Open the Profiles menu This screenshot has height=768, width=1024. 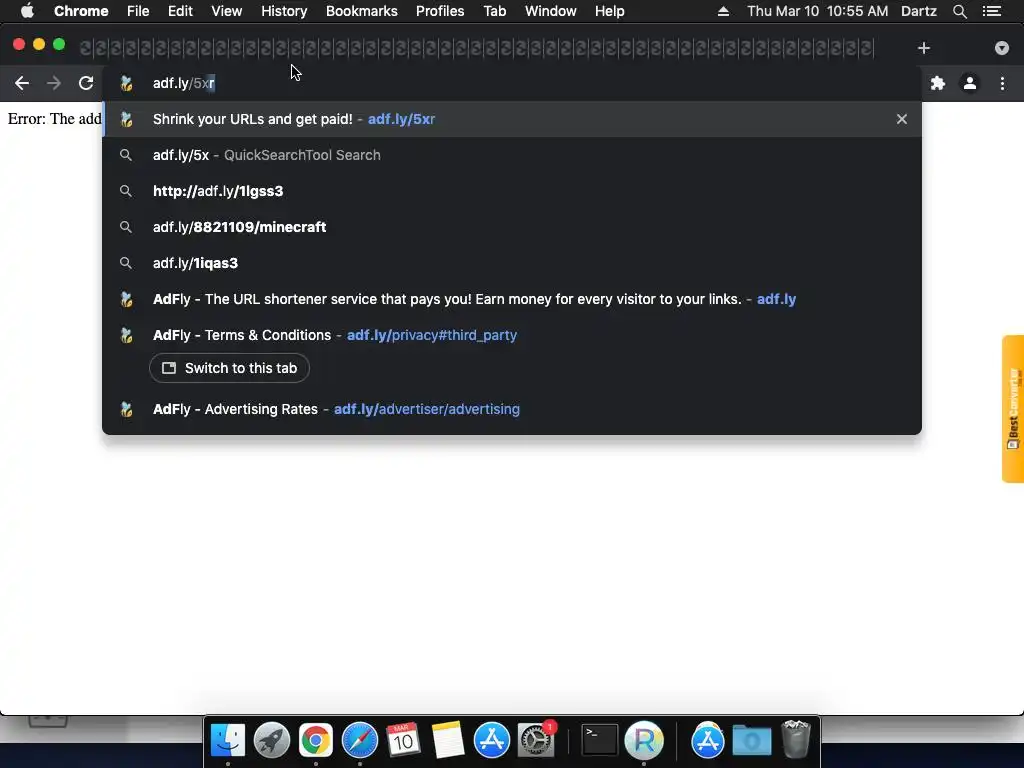[440, 11]
